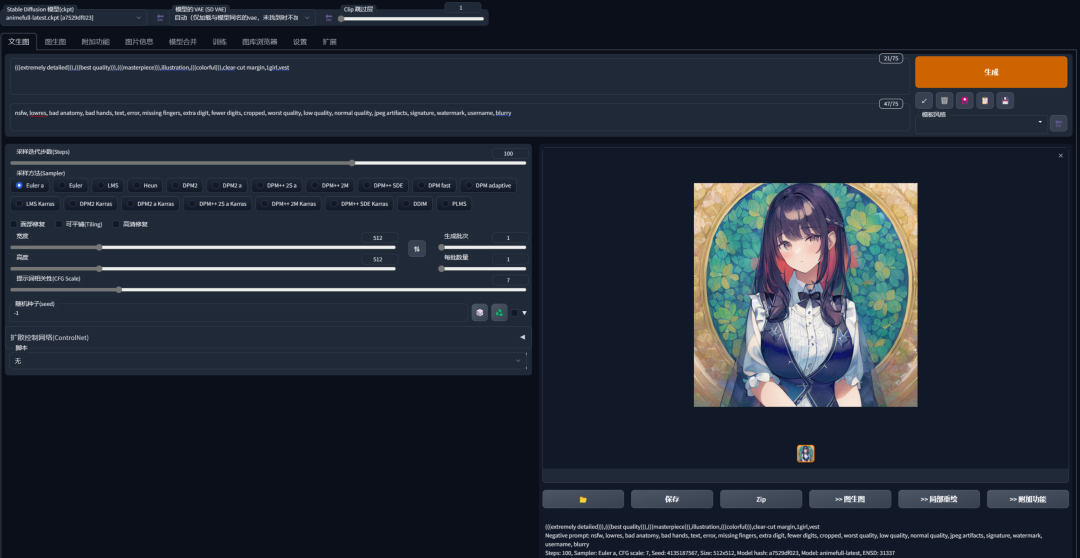
Task: Select the Euler a sampler
Action: point(30,185)
